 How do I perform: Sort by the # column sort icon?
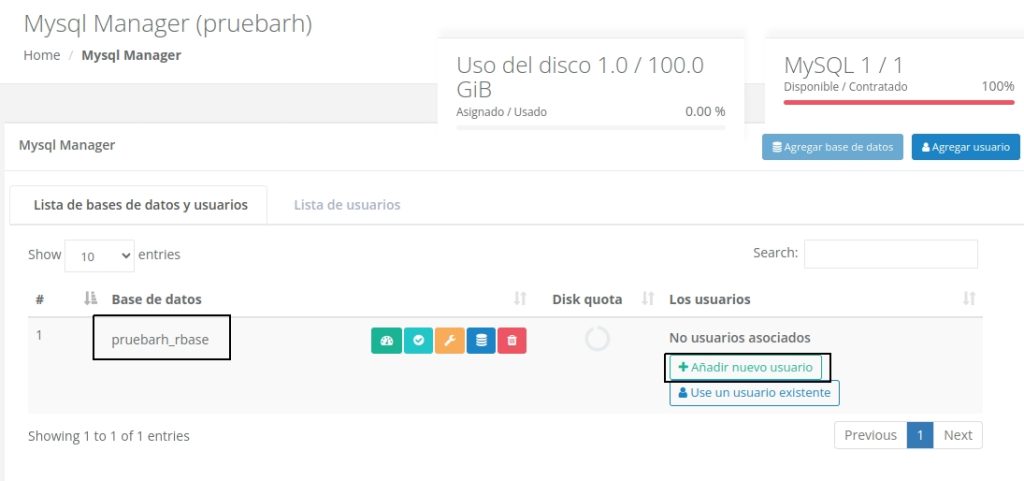[90, 299]
